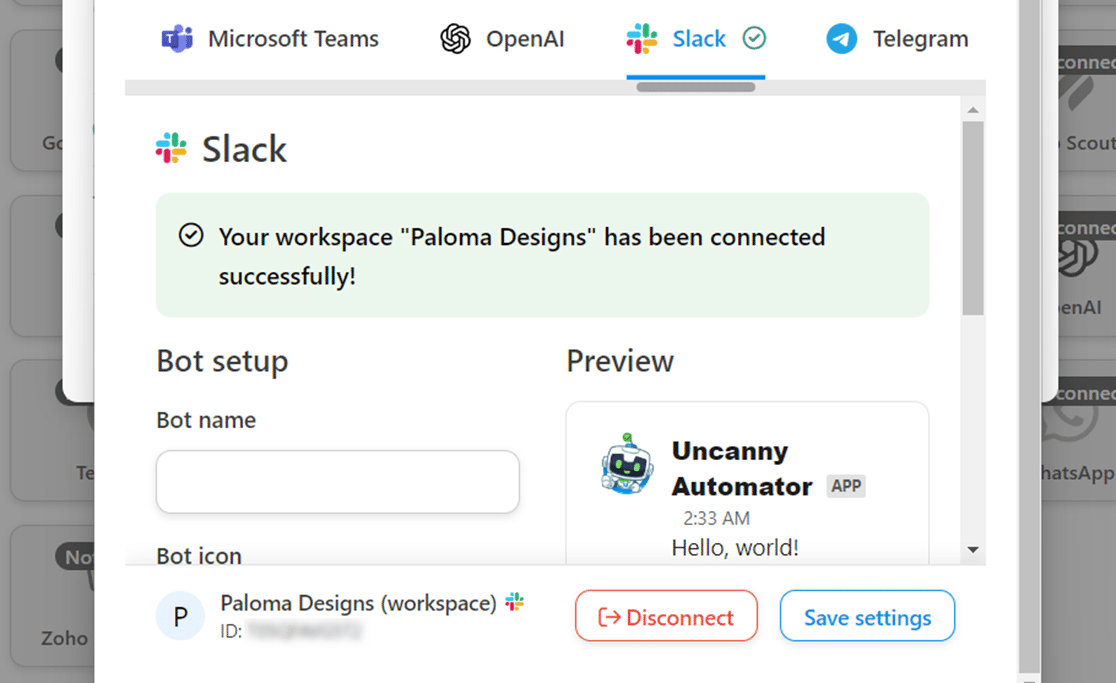This screenshot has width=1116, height=683.
Task: Click inside the Bot name field
Action: click(x=337, y=482)
